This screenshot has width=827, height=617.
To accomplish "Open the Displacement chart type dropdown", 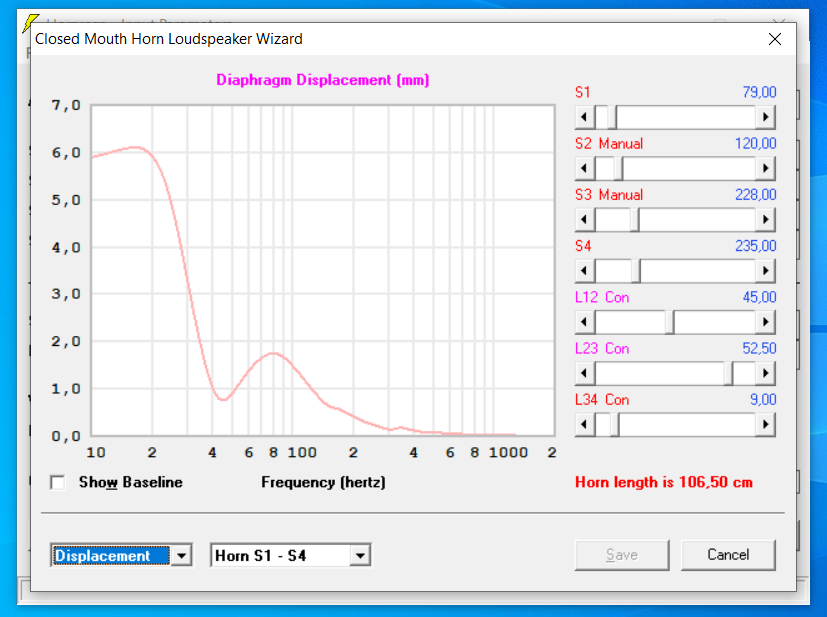I will [181, 555].
